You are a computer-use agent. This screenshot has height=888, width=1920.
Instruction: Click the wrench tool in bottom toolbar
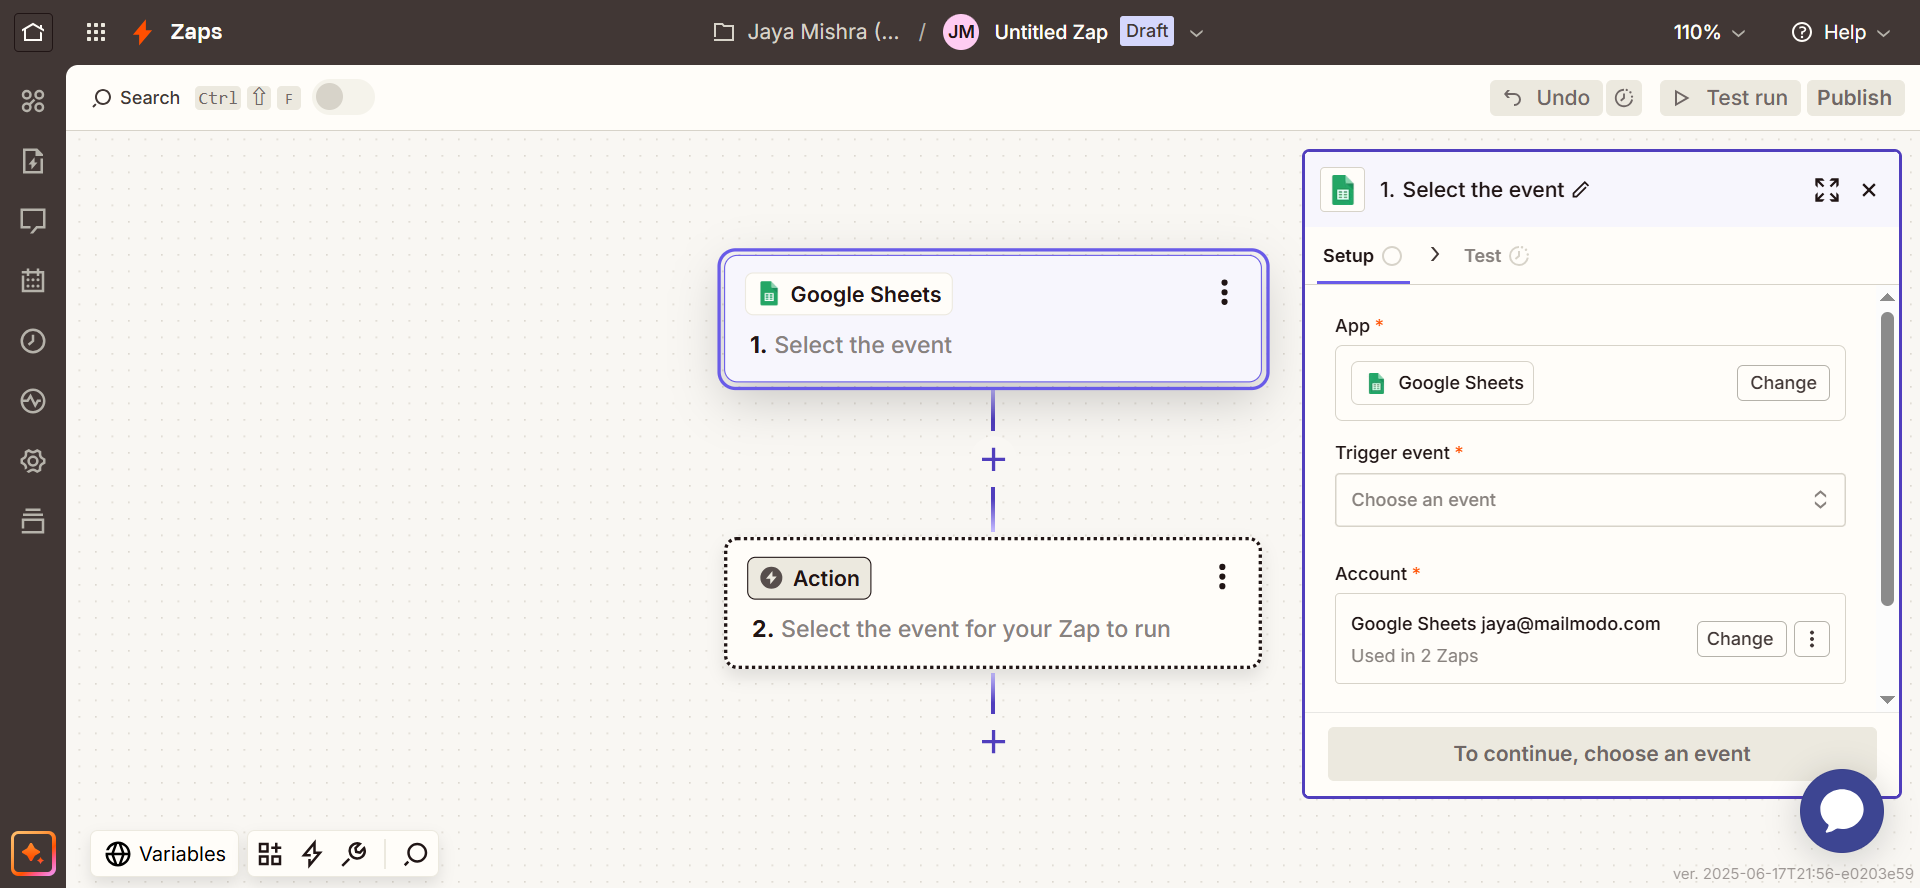[x=354, y=854]
